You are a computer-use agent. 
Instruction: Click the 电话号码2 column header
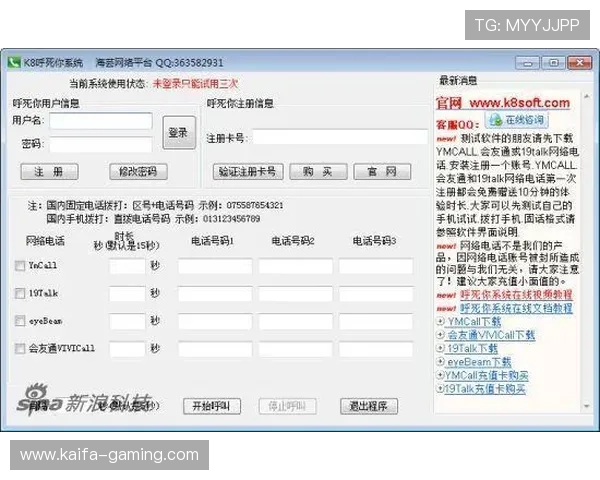coord(293,241)
